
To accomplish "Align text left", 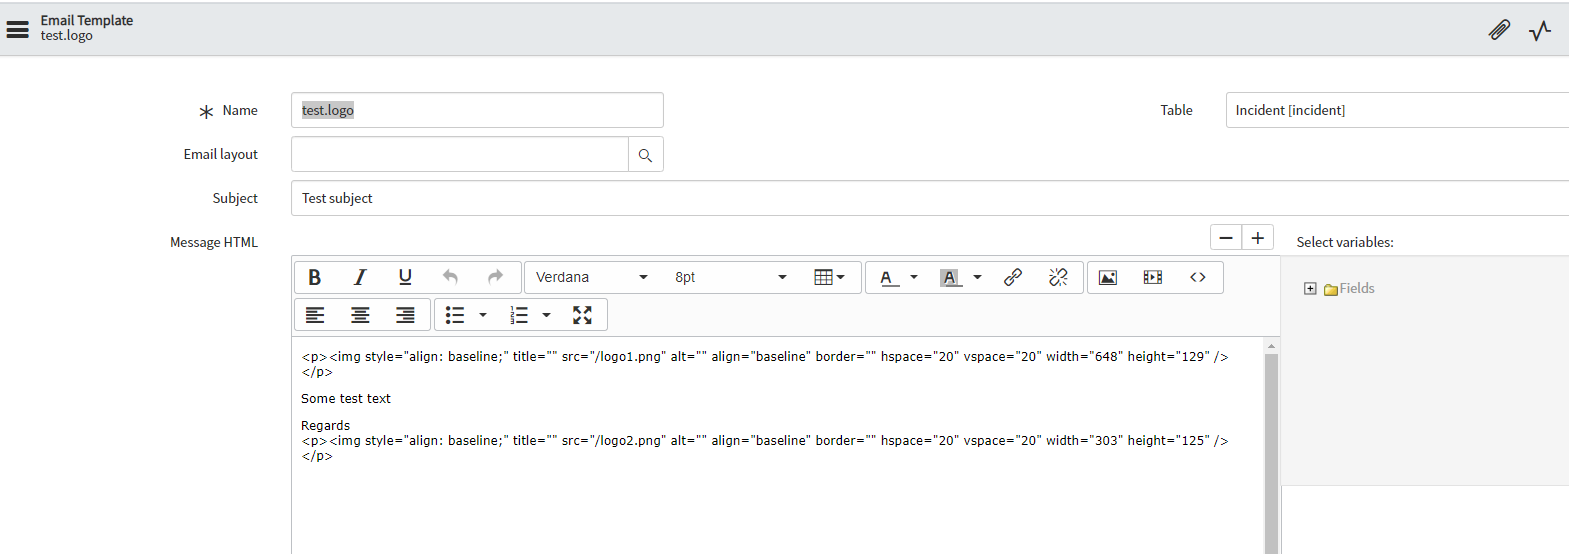I will [315, 315].
